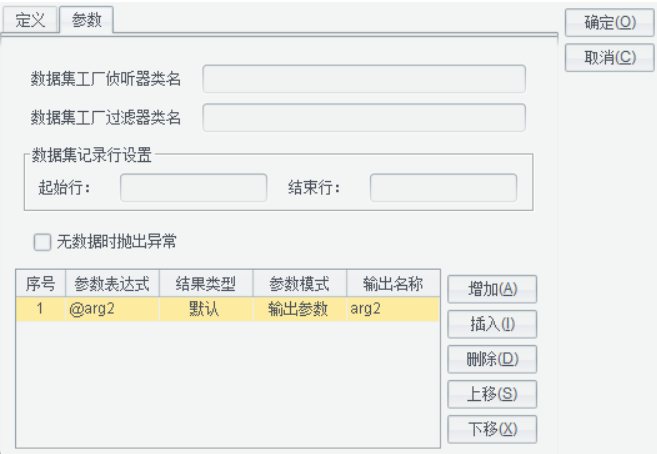The height and width of the screenshot is (454, 657).
Task: Click the 上移(S) button
Action: point(492,394)
